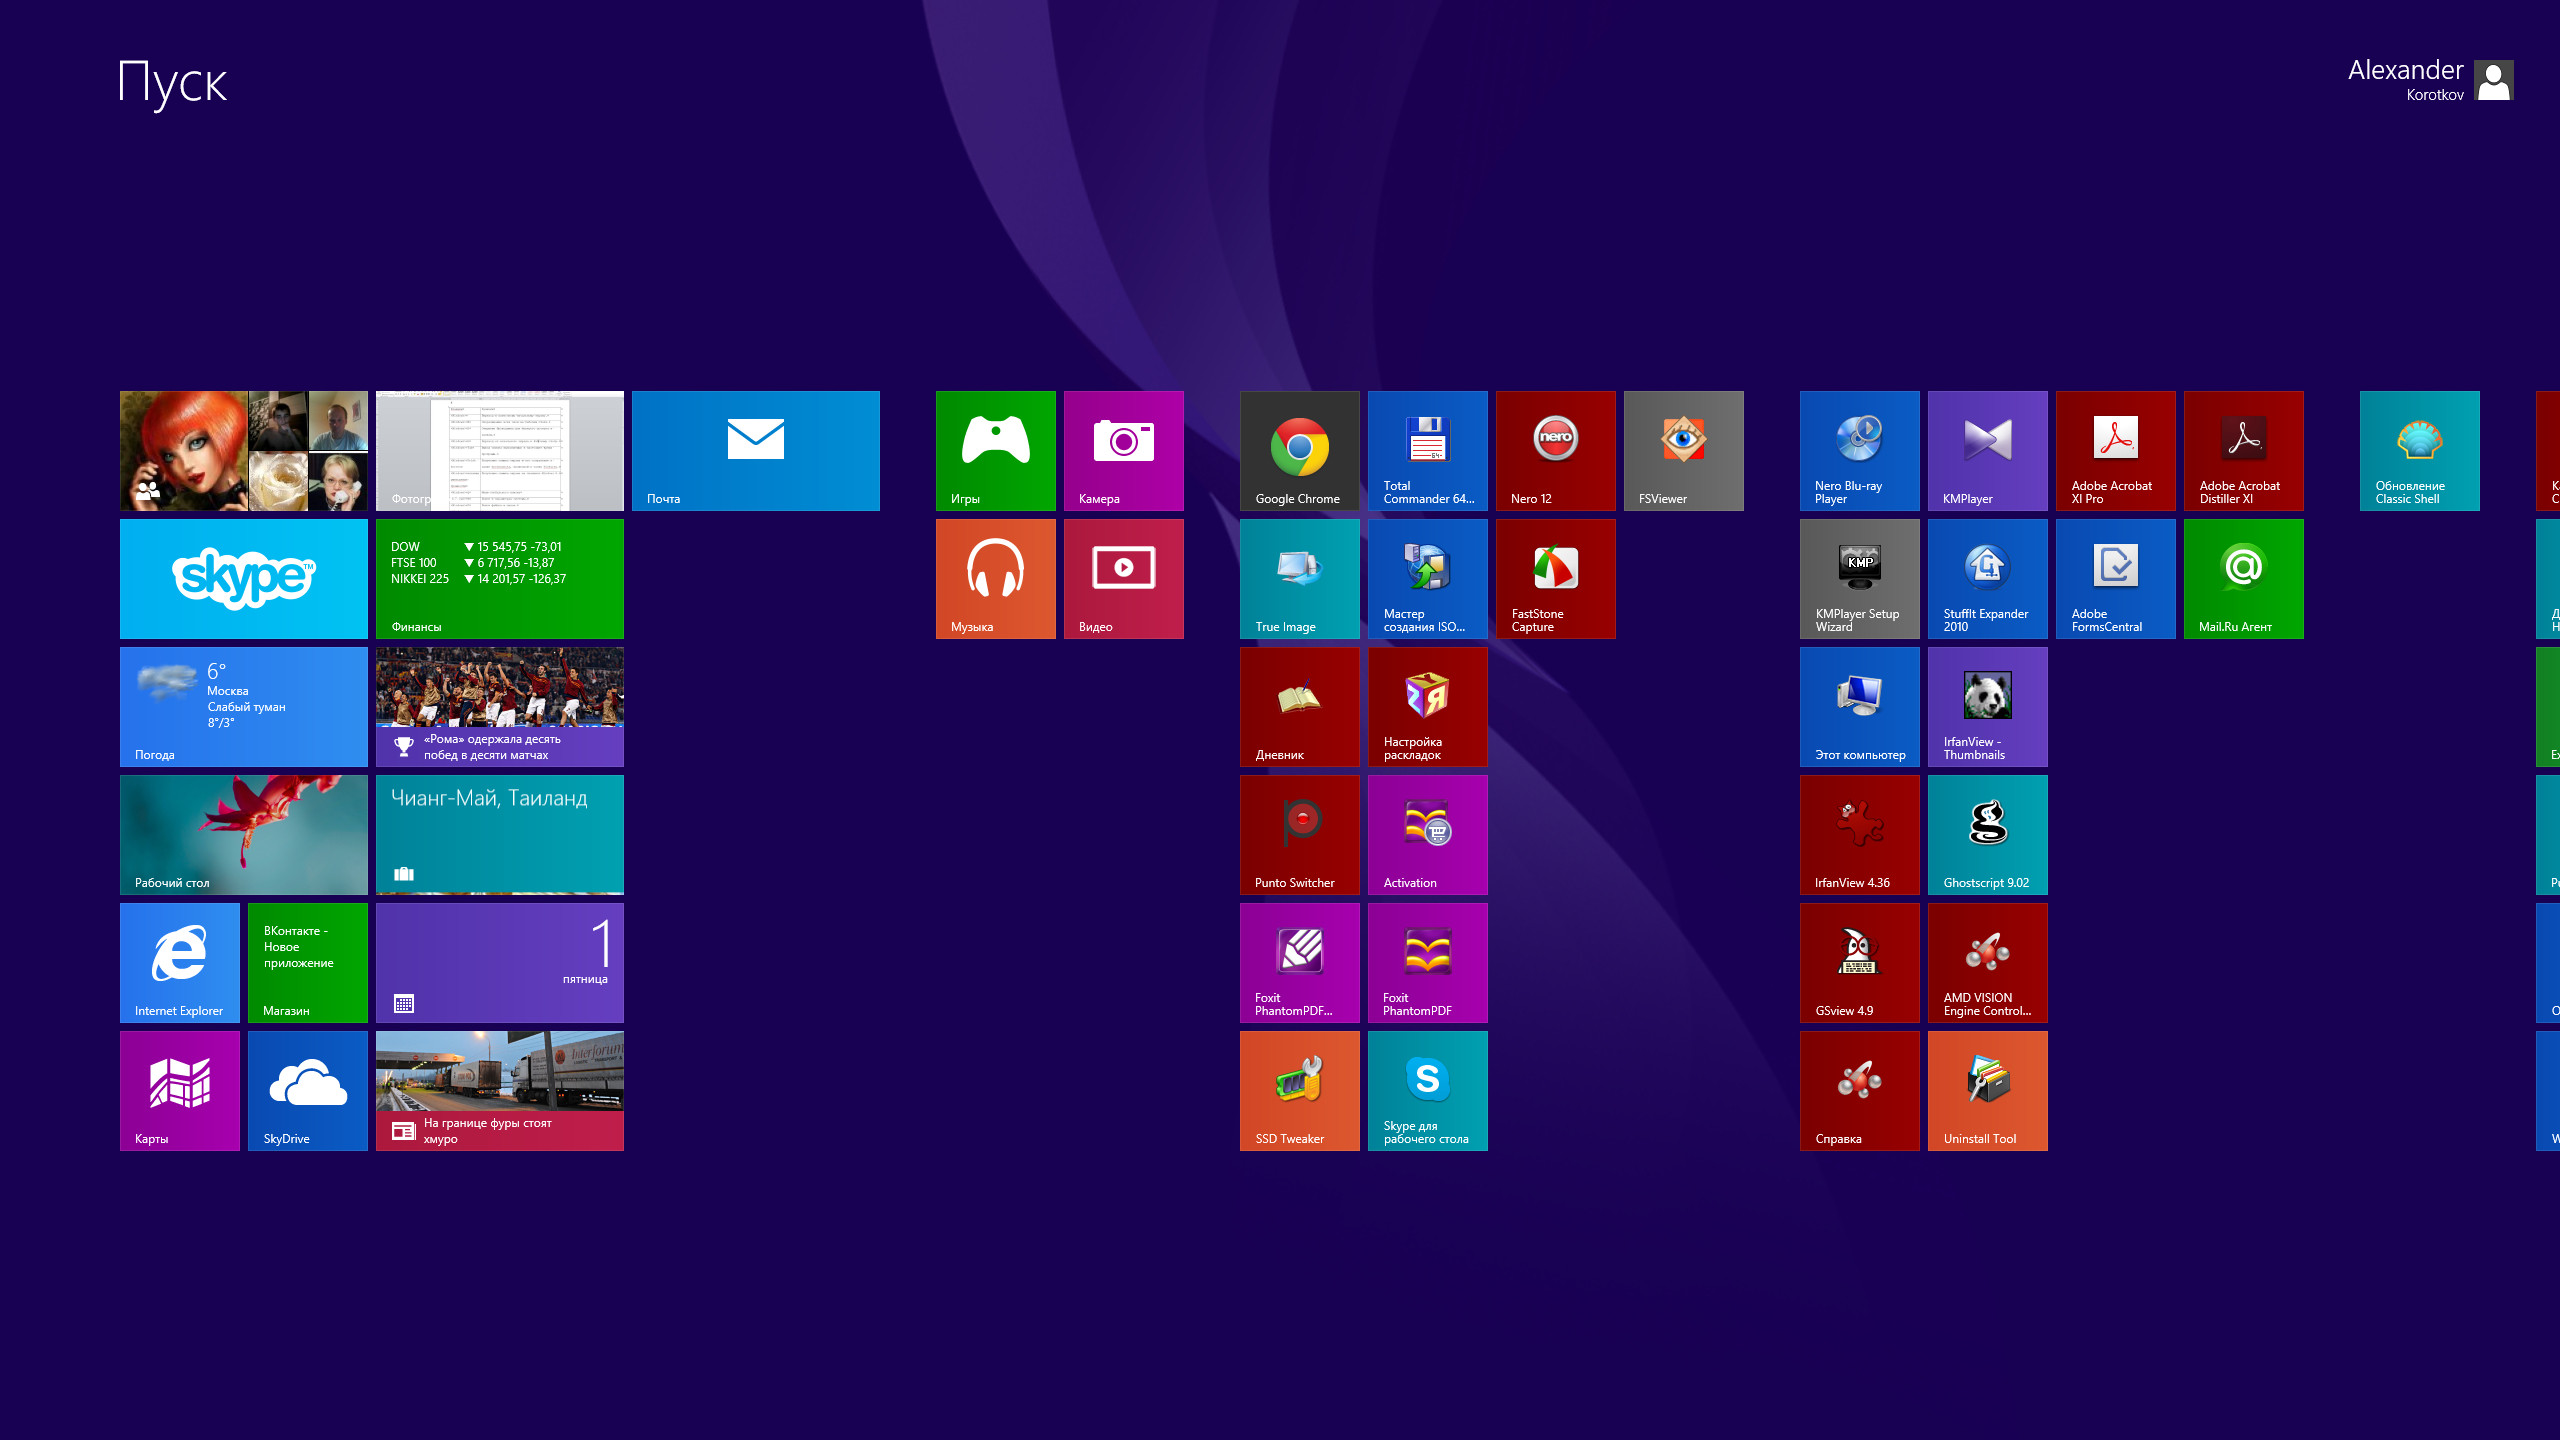Open the calendar tile showing пятница

pos(499,962)
